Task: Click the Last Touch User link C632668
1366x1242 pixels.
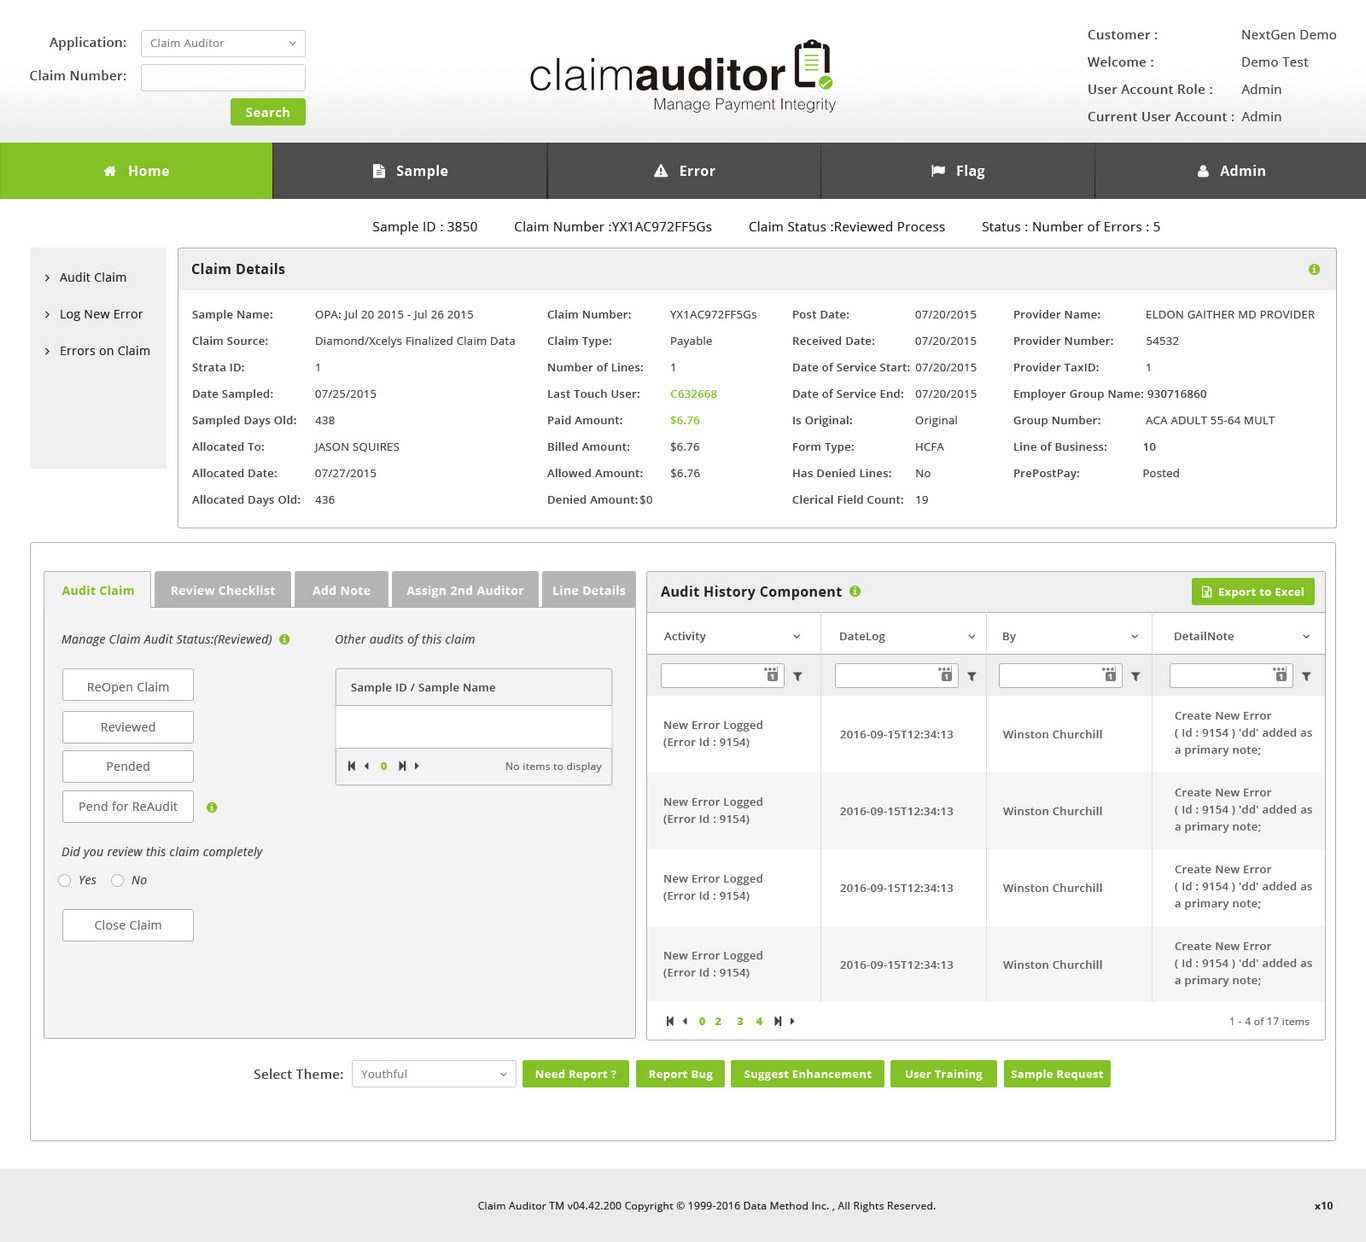Action: (693, 394)
